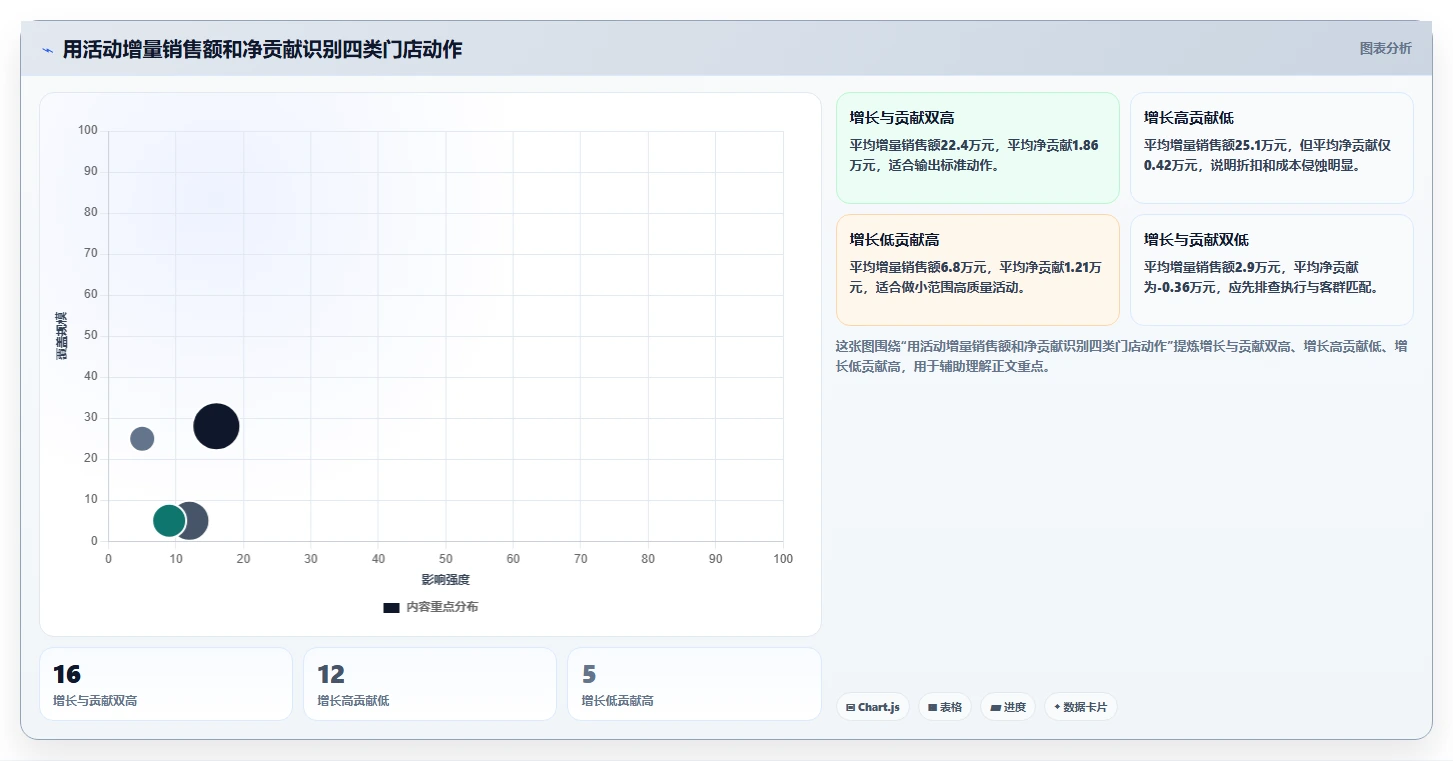Screen dimensions: 1453x761
Task: Click the stat card showing 16
Action: pyautogui.click(x=166, y=684)
